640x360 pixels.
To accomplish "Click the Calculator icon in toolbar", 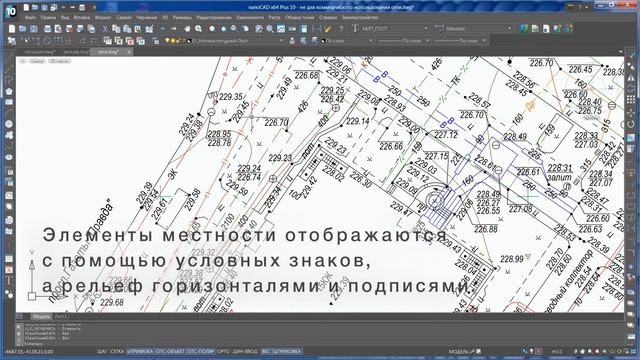I will 304,29.
